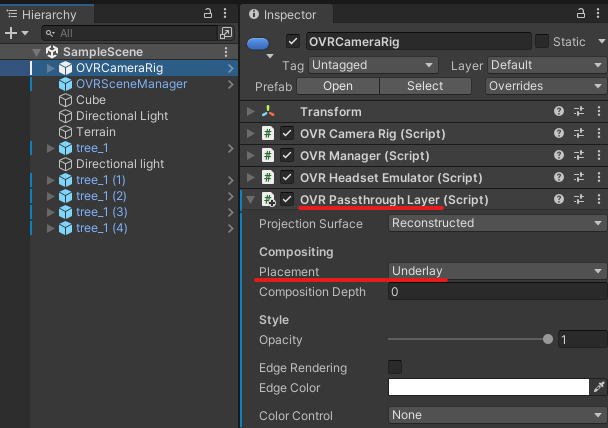Open tree_1 (4) prefab contents arrow
The width and height of the screenshot is (608, 428).
(231, 228)
